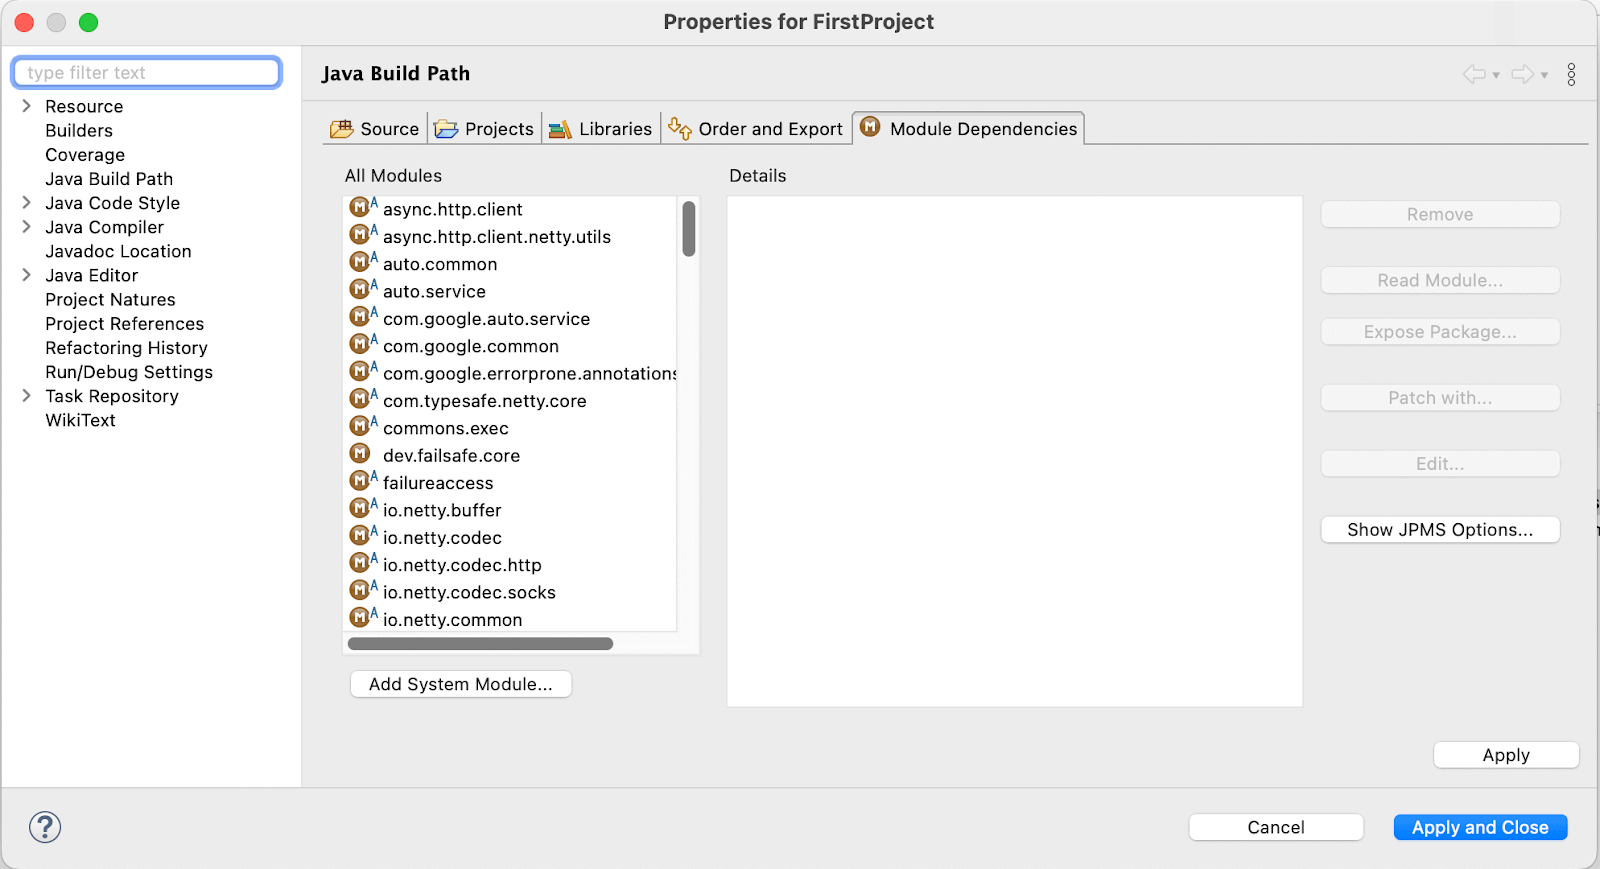Click module icon beside com.google.errorprone.annotations
This screenshot has width=1600, height=869.
coord(361,372)
